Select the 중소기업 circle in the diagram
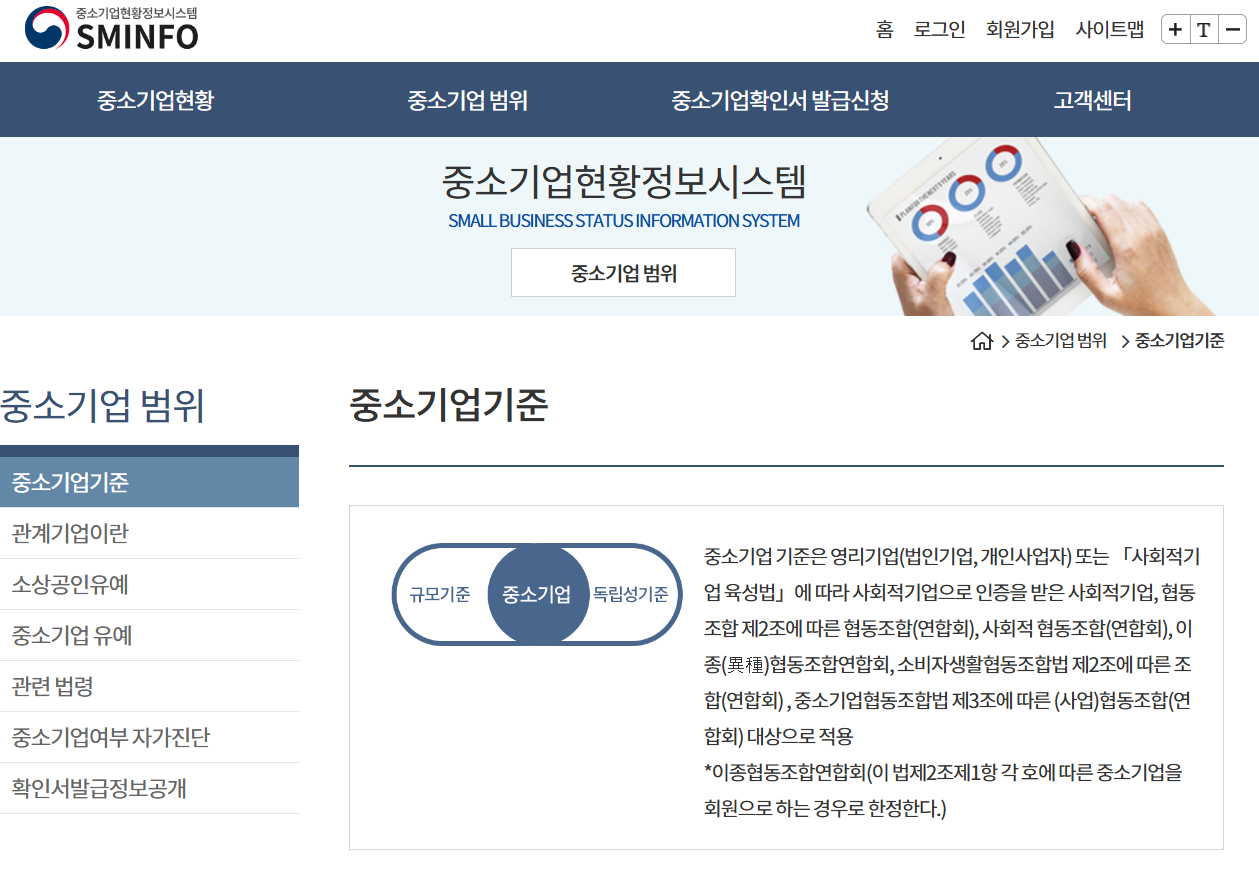The height and width of the screenshot is (869, 1259). pos(538,594)
